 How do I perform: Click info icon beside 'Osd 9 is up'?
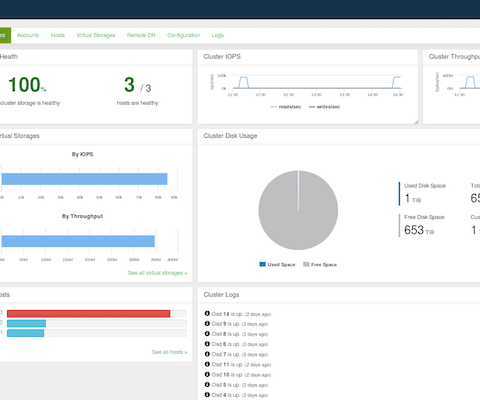click(x=207, y=324)
